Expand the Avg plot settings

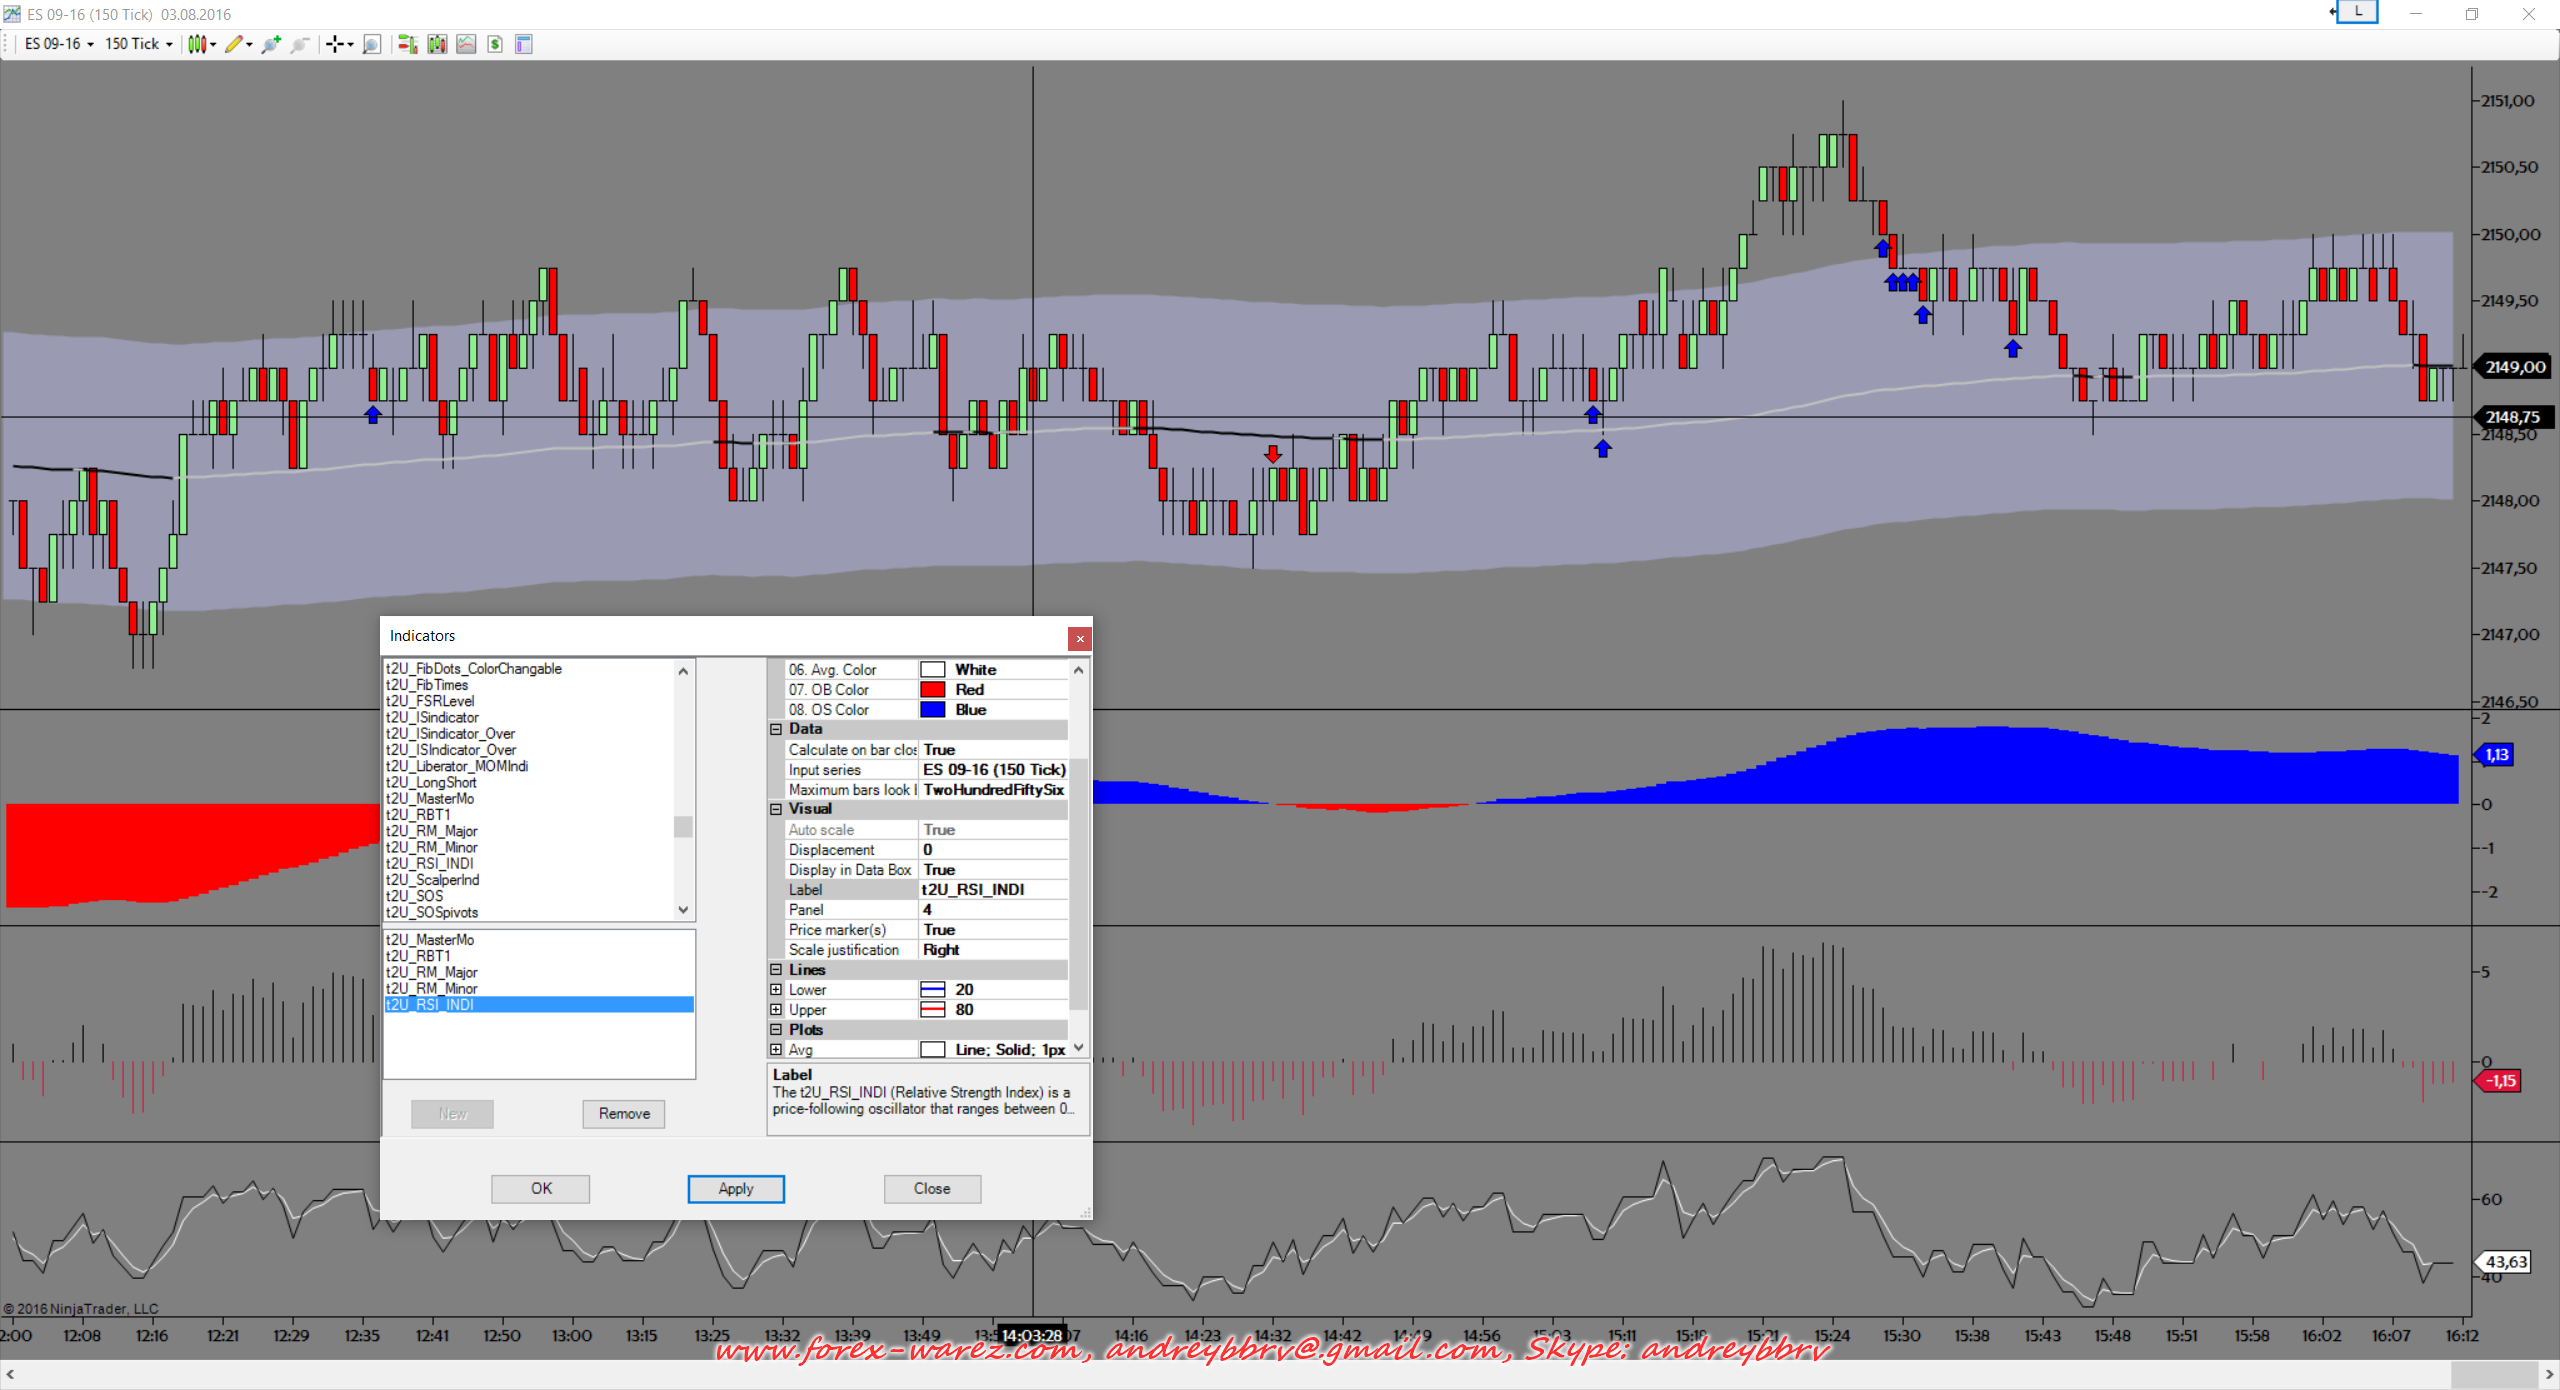click(x=776, y=1050)
